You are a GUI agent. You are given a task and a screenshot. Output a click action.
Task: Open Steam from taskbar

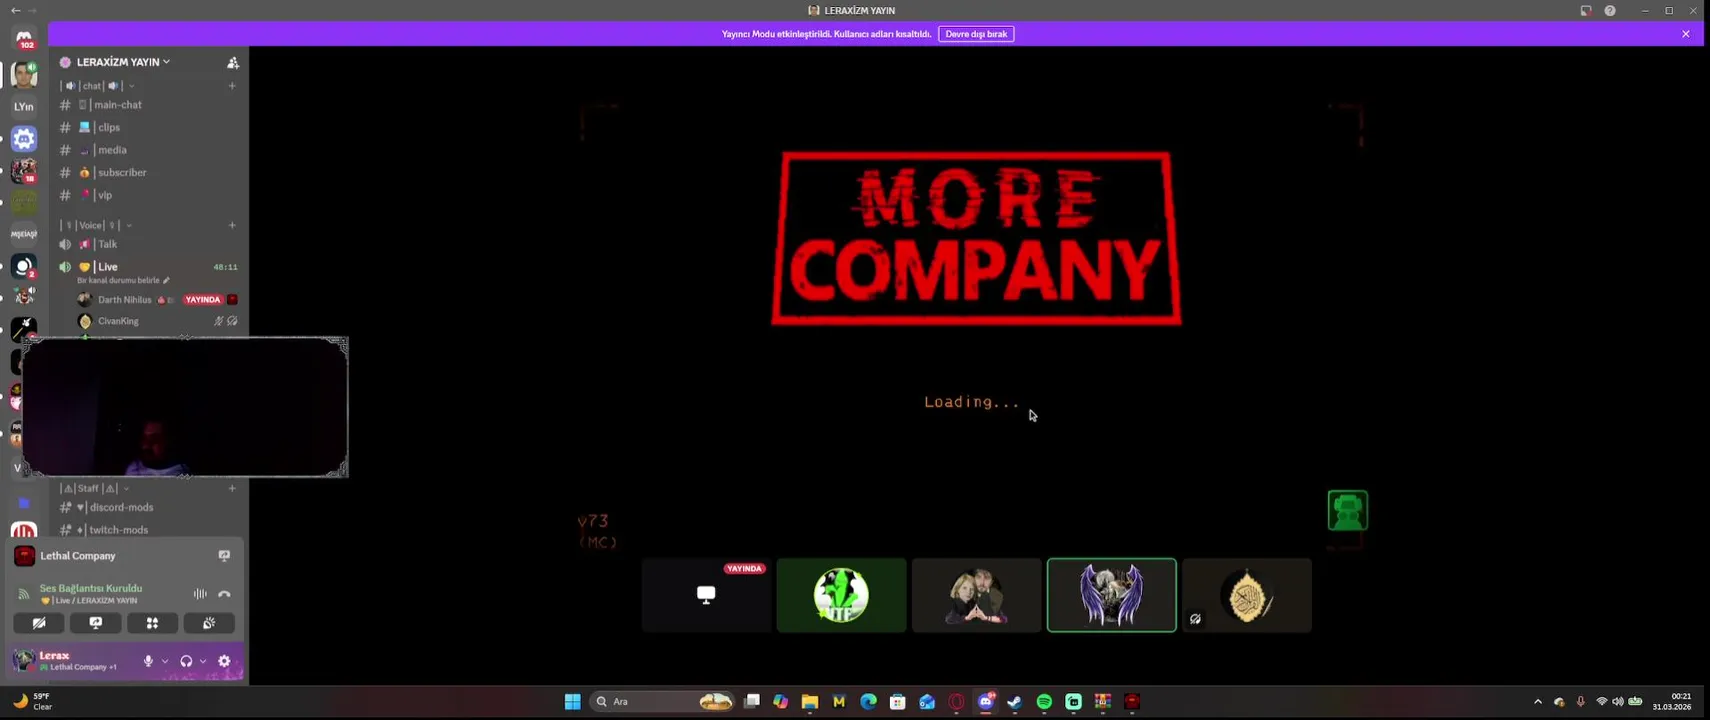[x=1015, y=702]
